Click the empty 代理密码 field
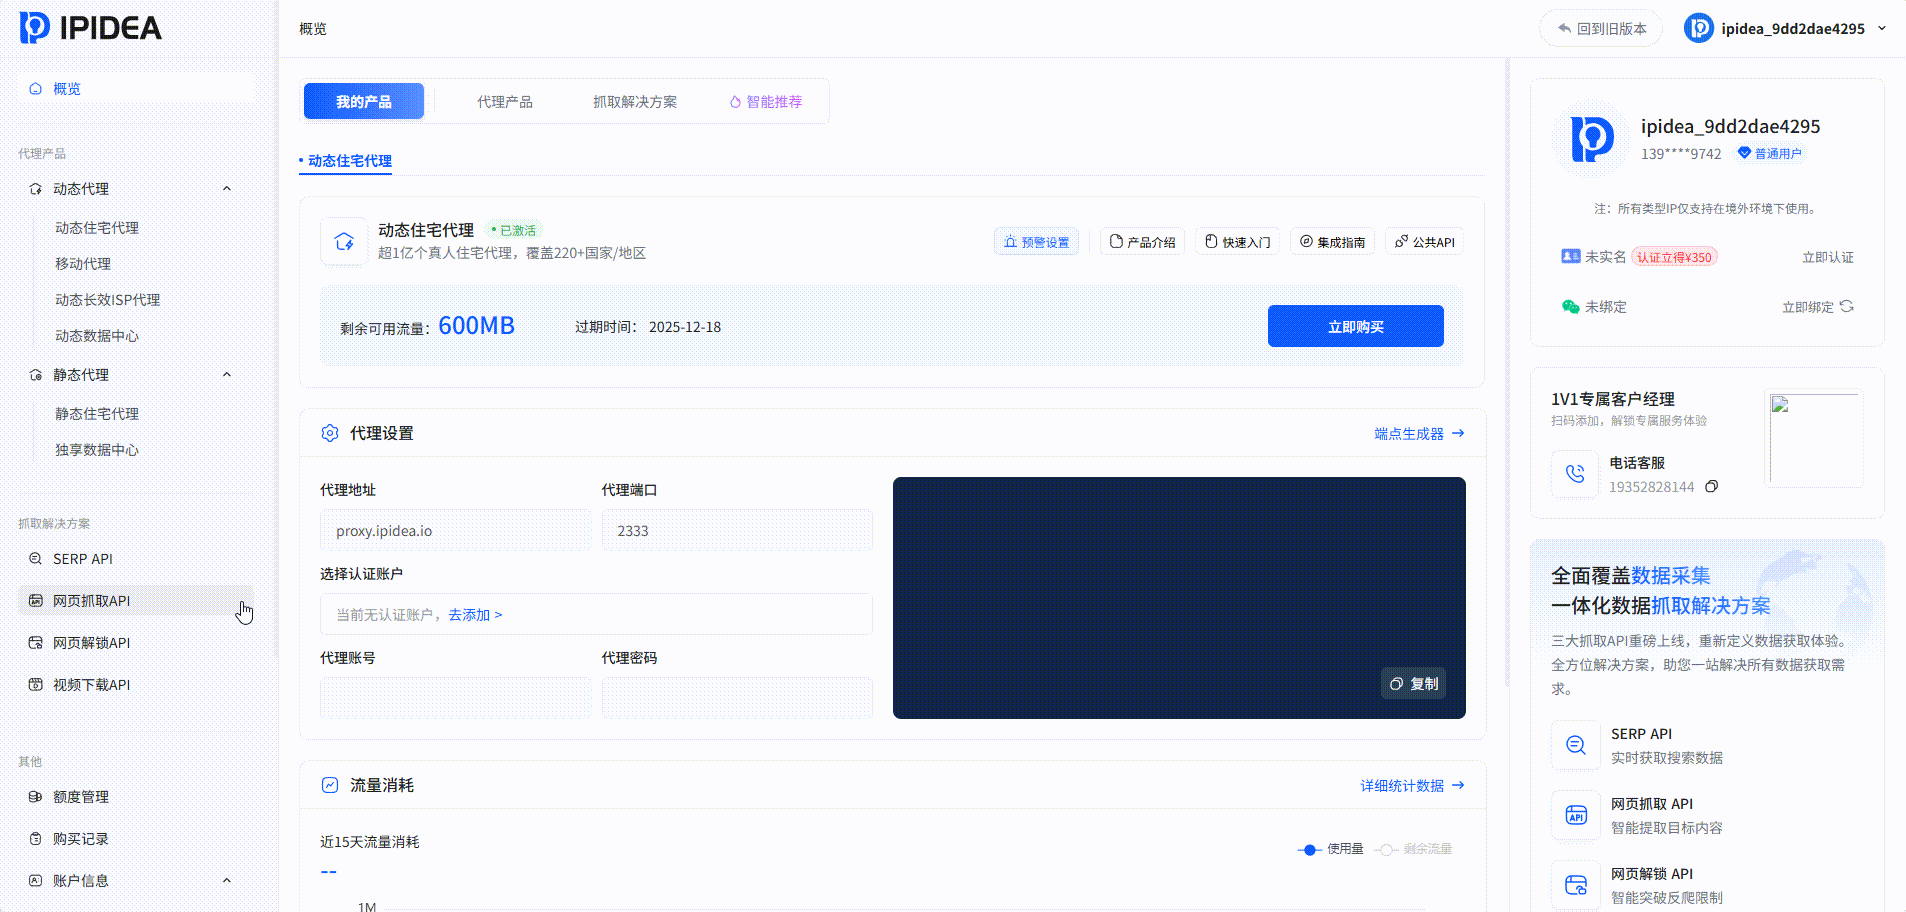The width and height of the screenshot is (1906, 912). (x=737, y=698)
